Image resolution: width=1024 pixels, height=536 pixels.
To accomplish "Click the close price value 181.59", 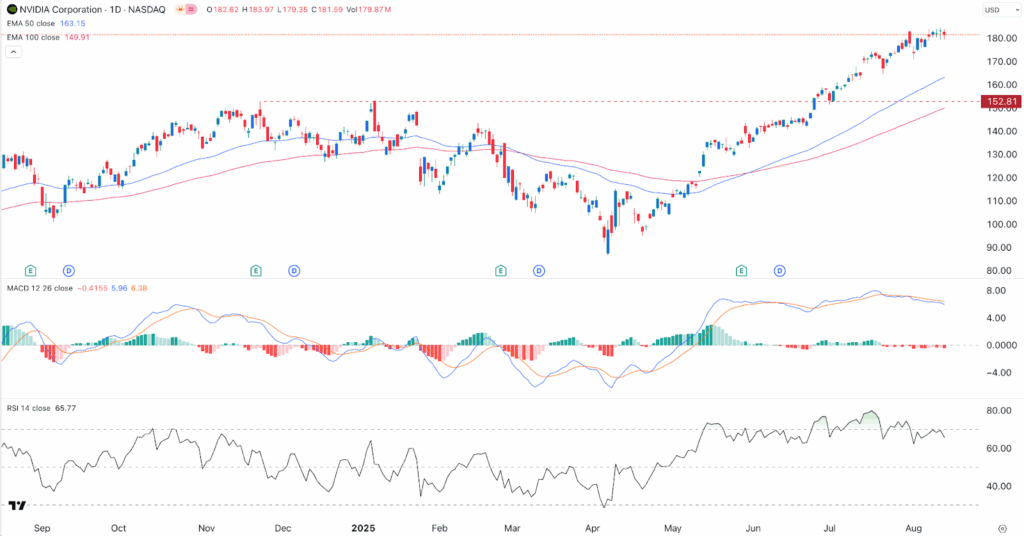I will tap(329, 10).
